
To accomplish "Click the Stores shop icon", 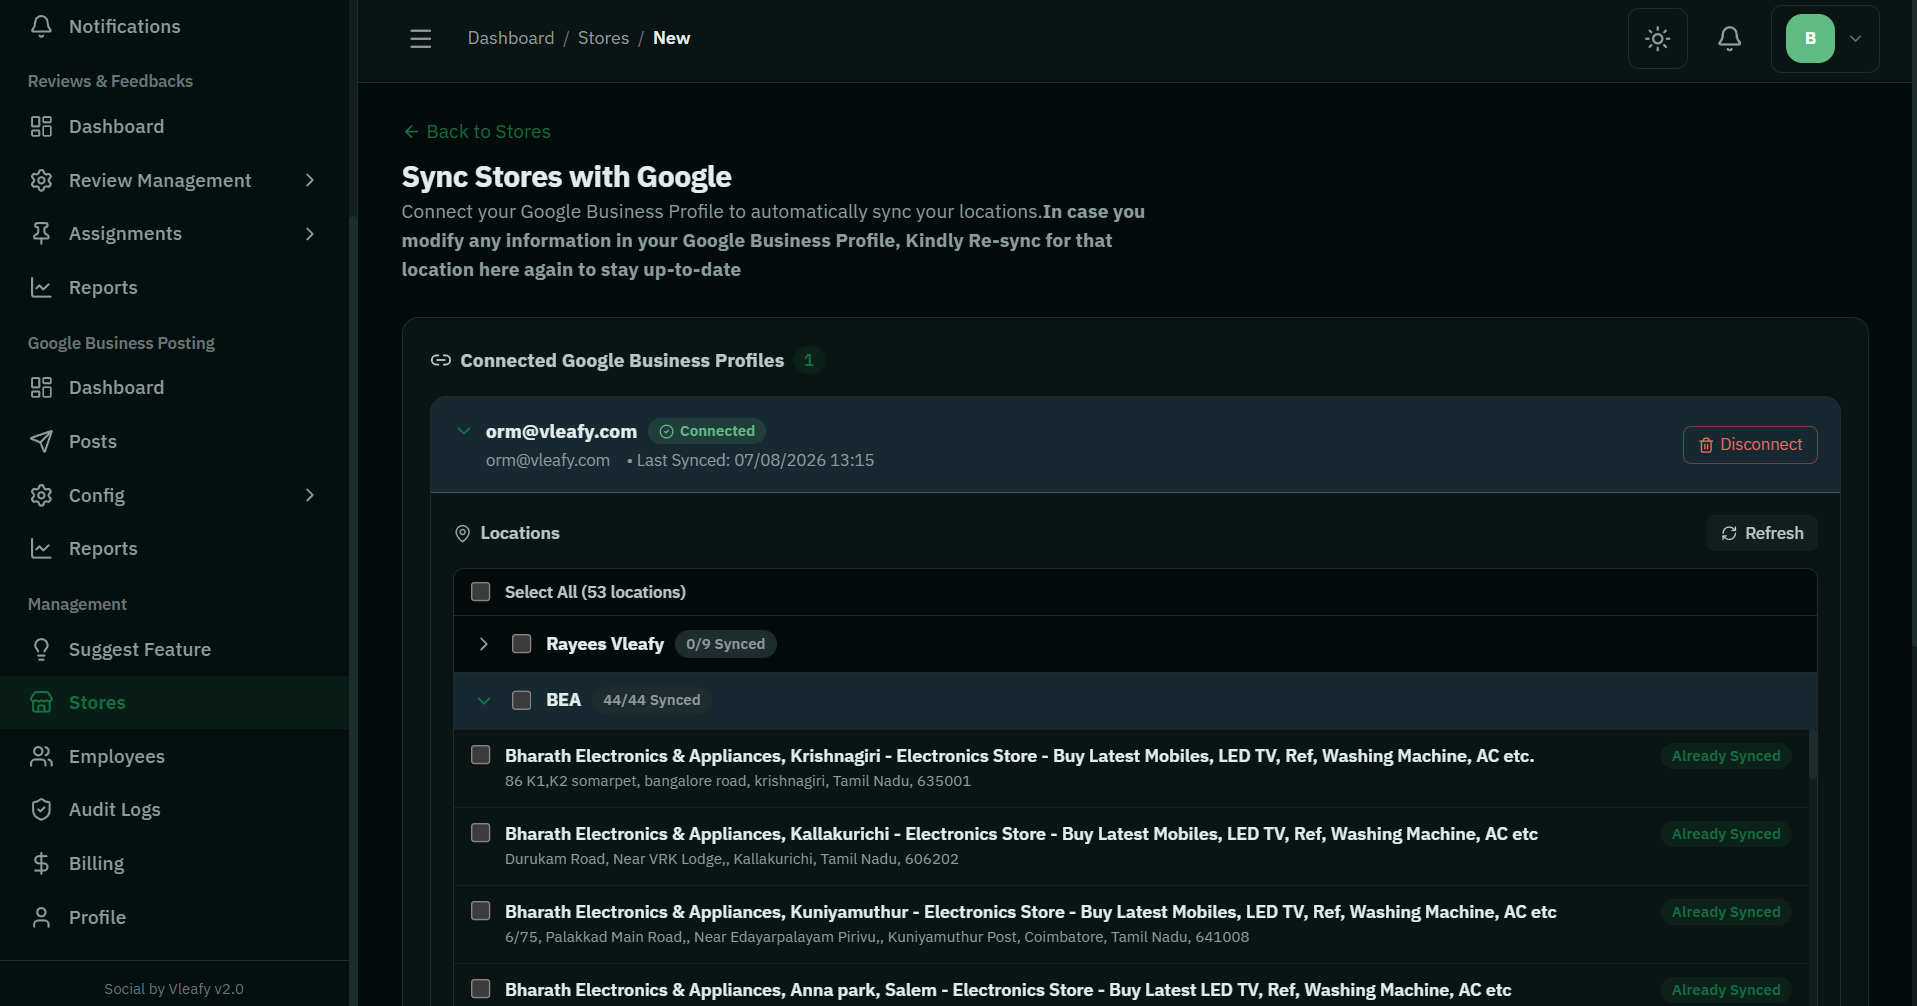I will click(41, 702).
